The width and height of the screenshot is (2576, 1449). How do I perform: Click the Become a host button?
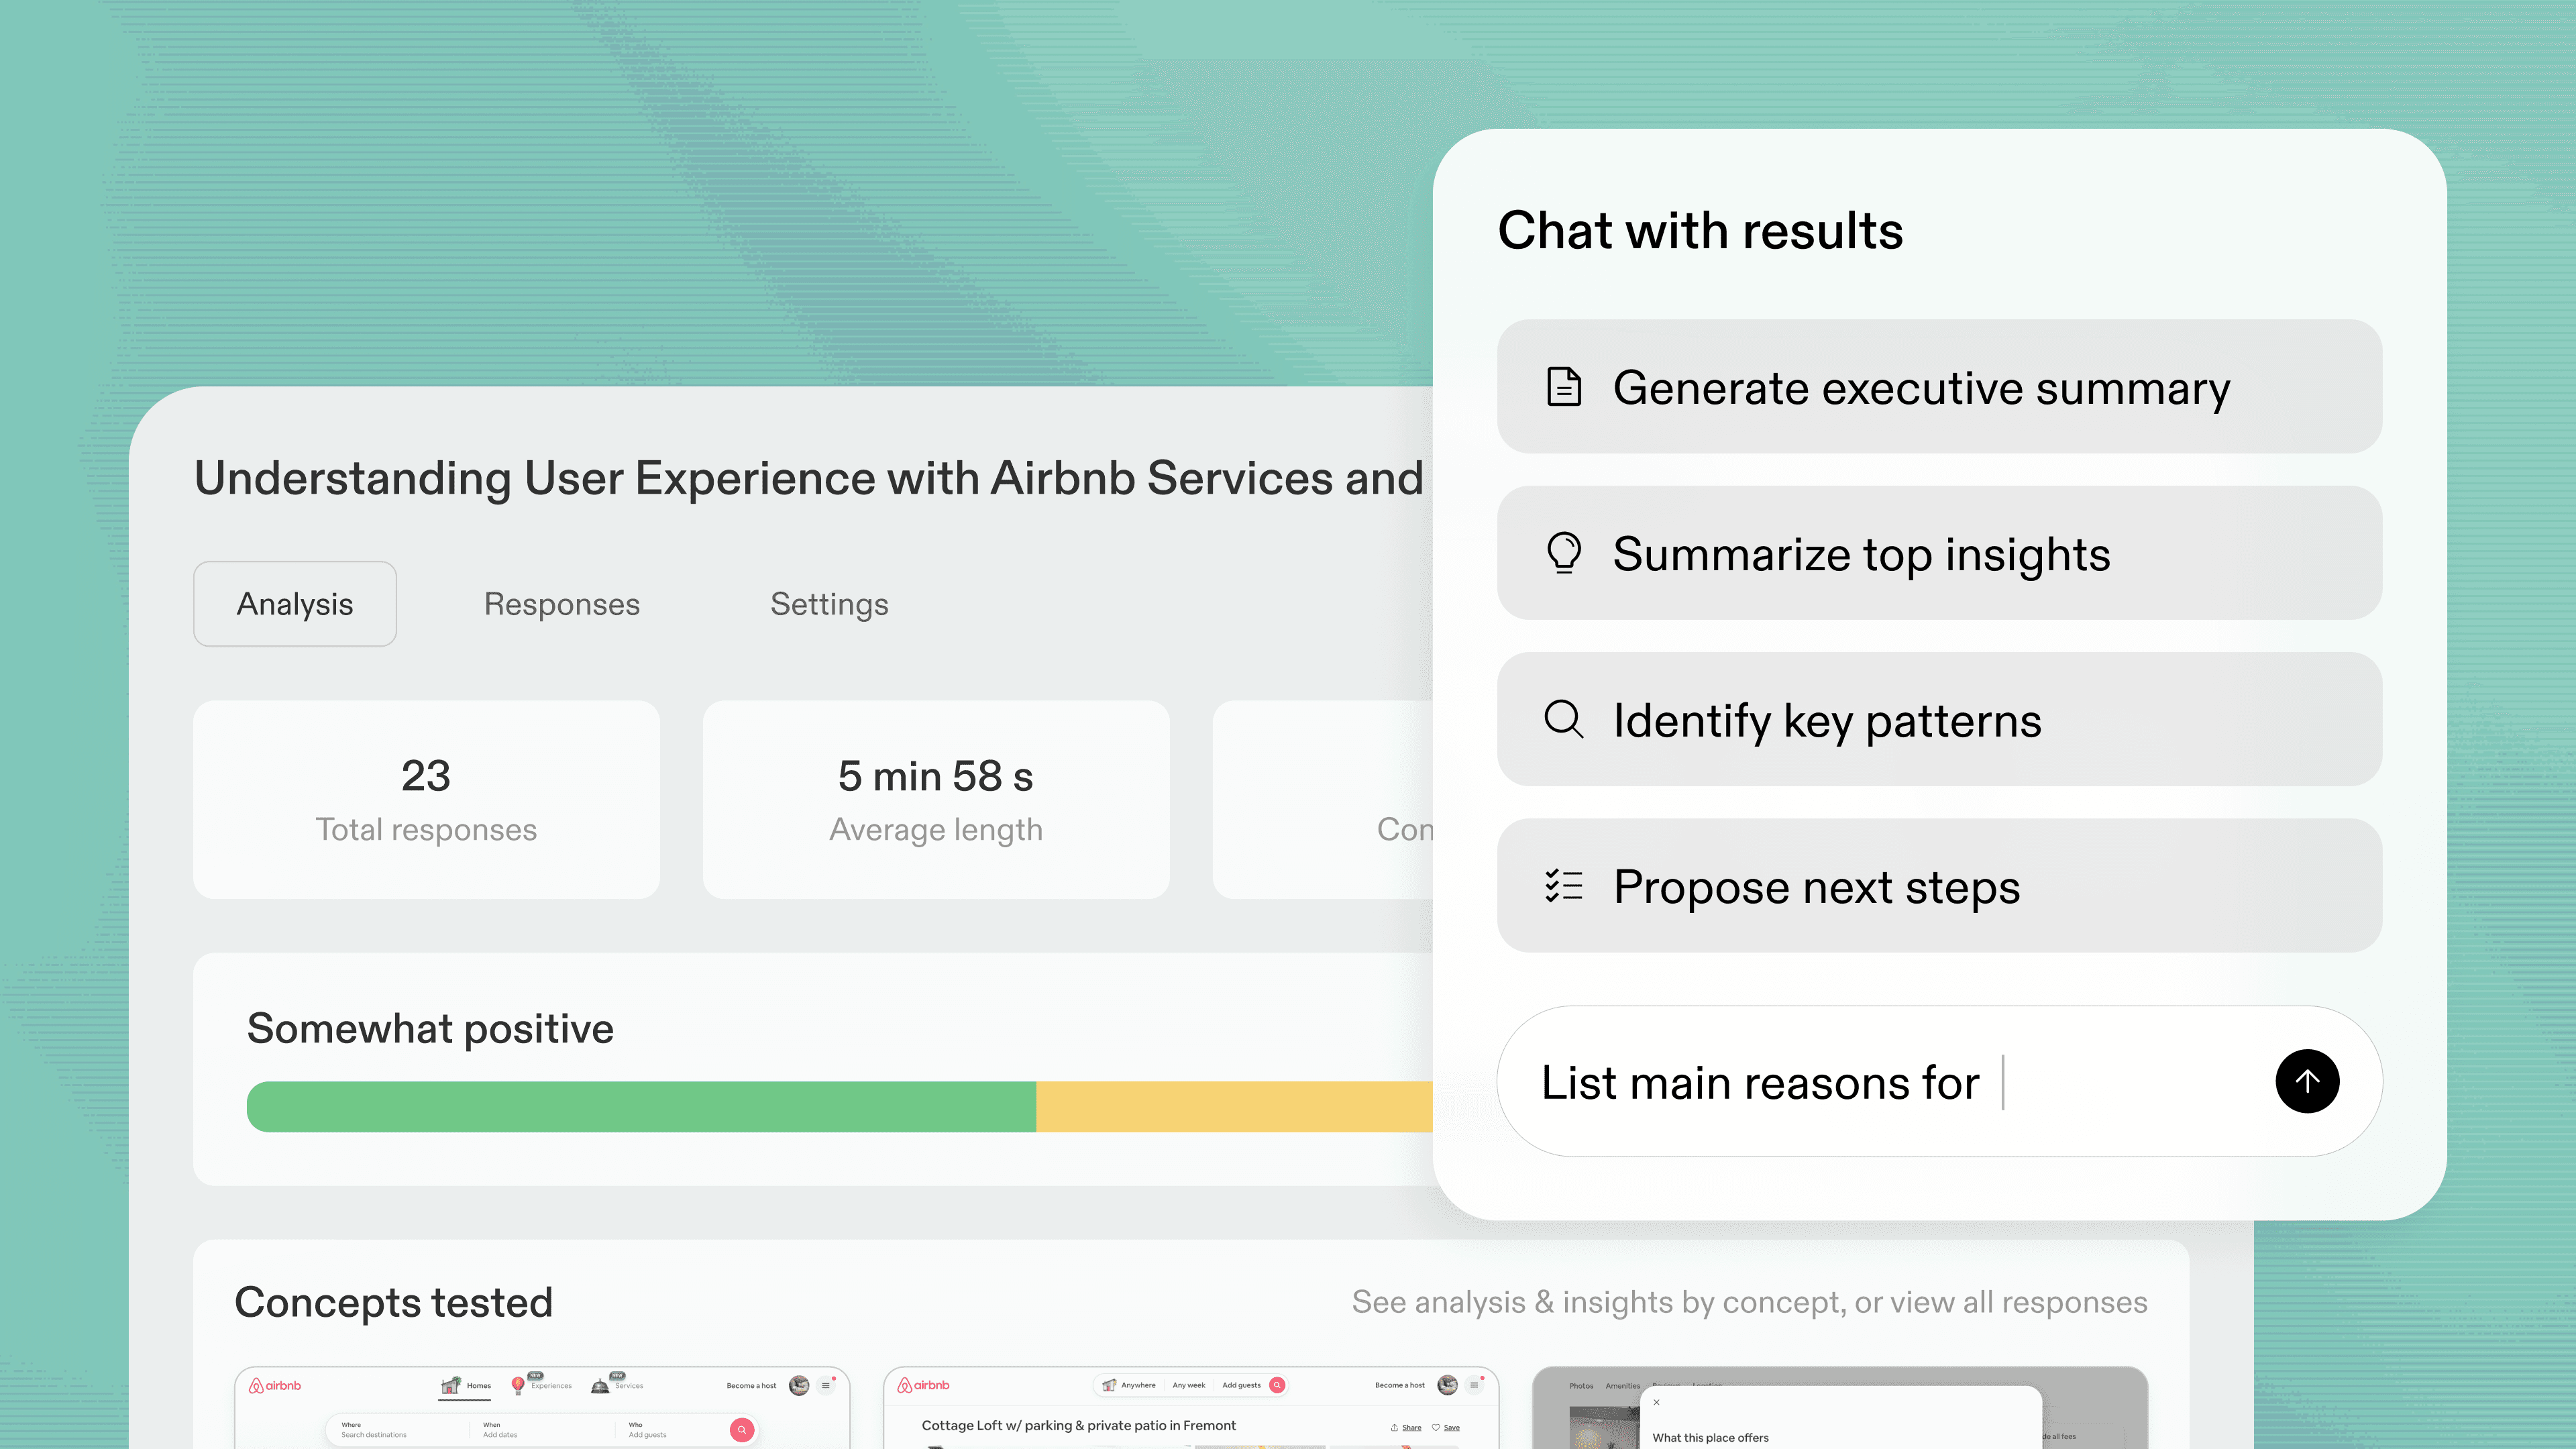(x=752, y=1386)
